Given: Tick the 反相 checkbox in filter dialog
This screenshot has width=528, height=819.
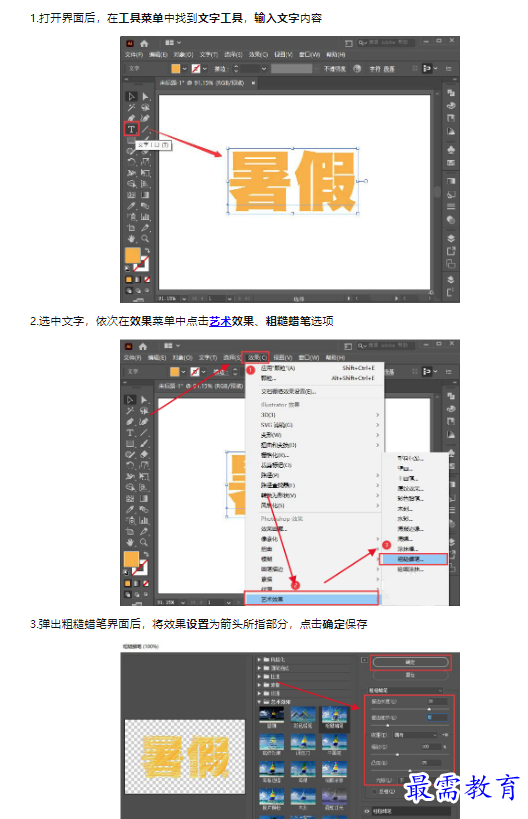Looking at the screenshot, I should (x=374, y=791).
